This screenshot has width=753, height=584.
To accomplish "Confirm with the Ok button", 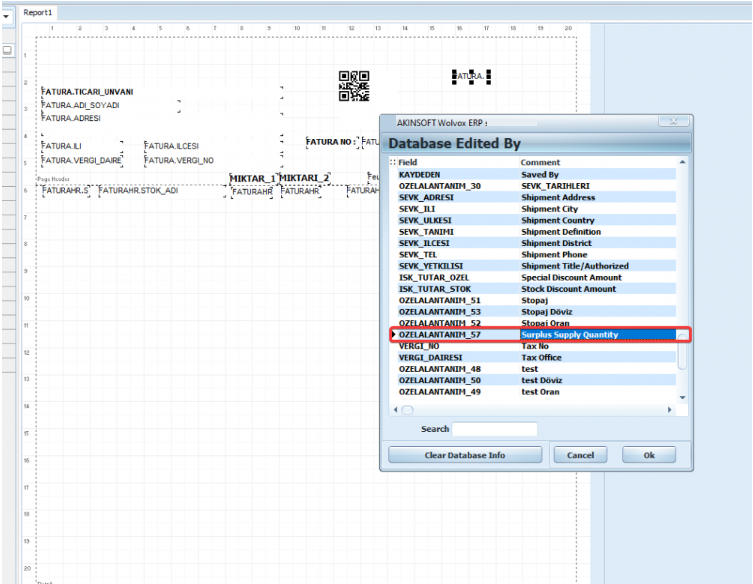I will [649, 455].
